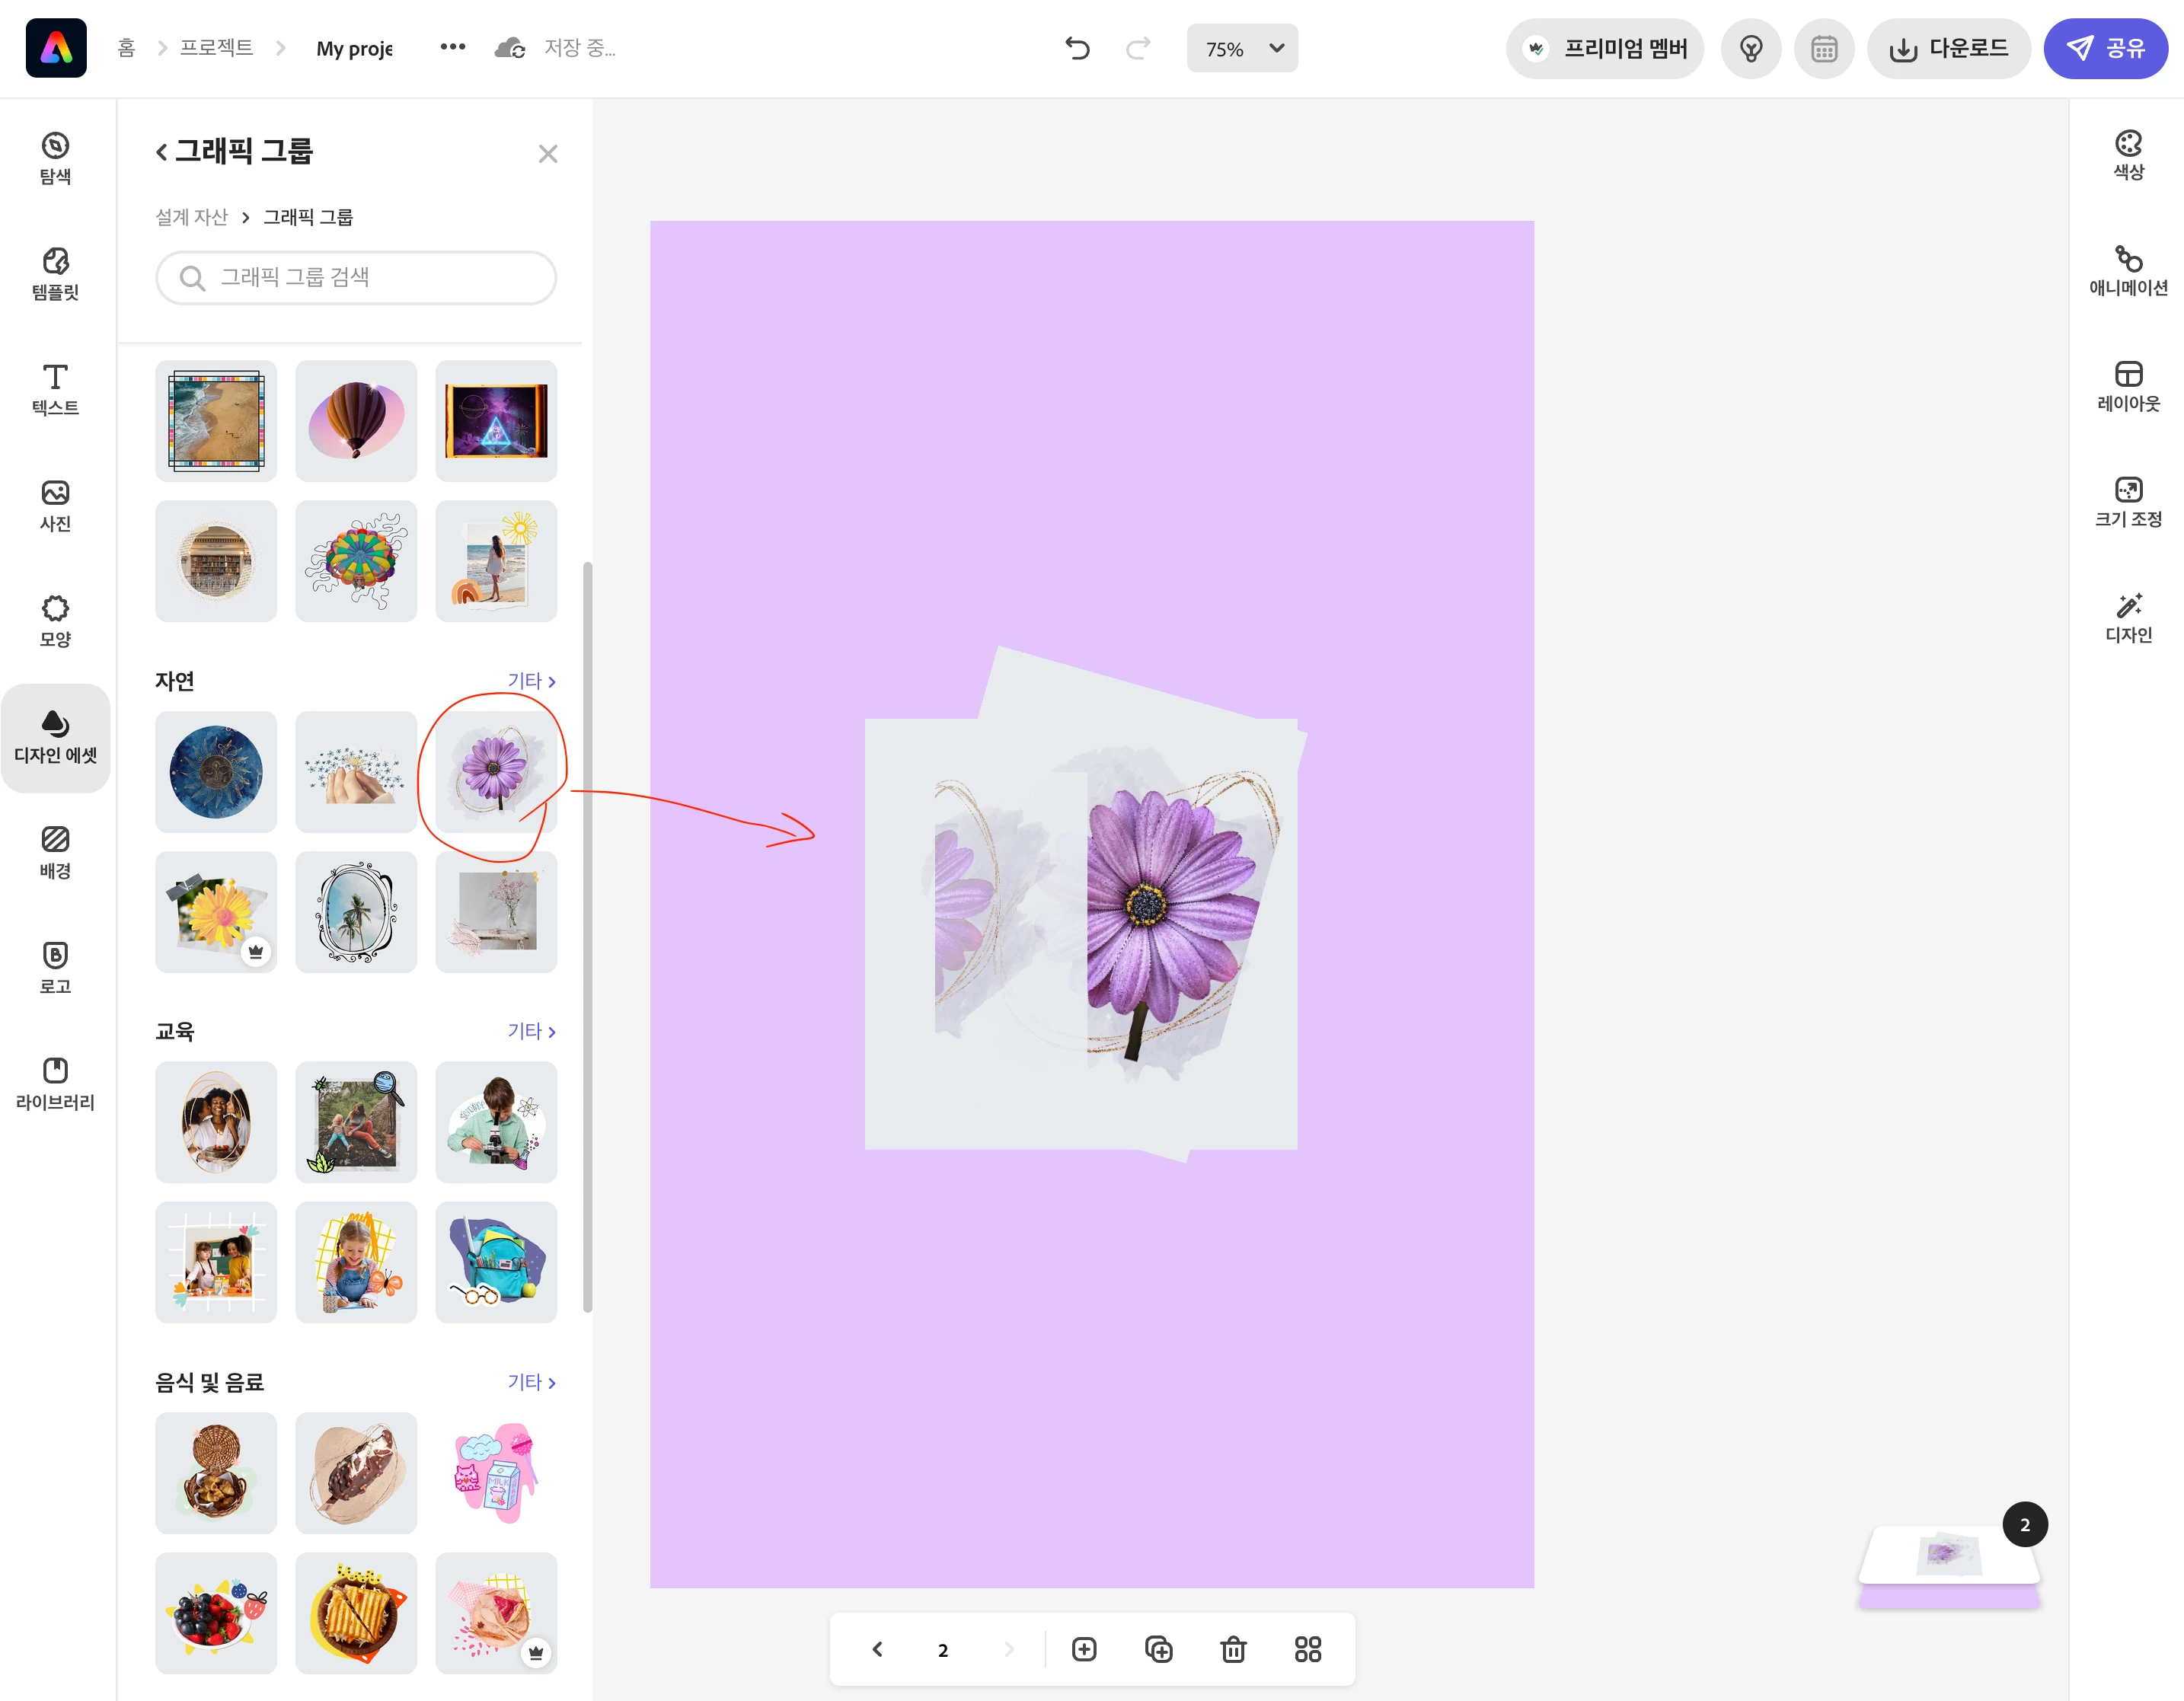
Task: Open the Animation panel icon
Action: click(x=2128, y=271)
